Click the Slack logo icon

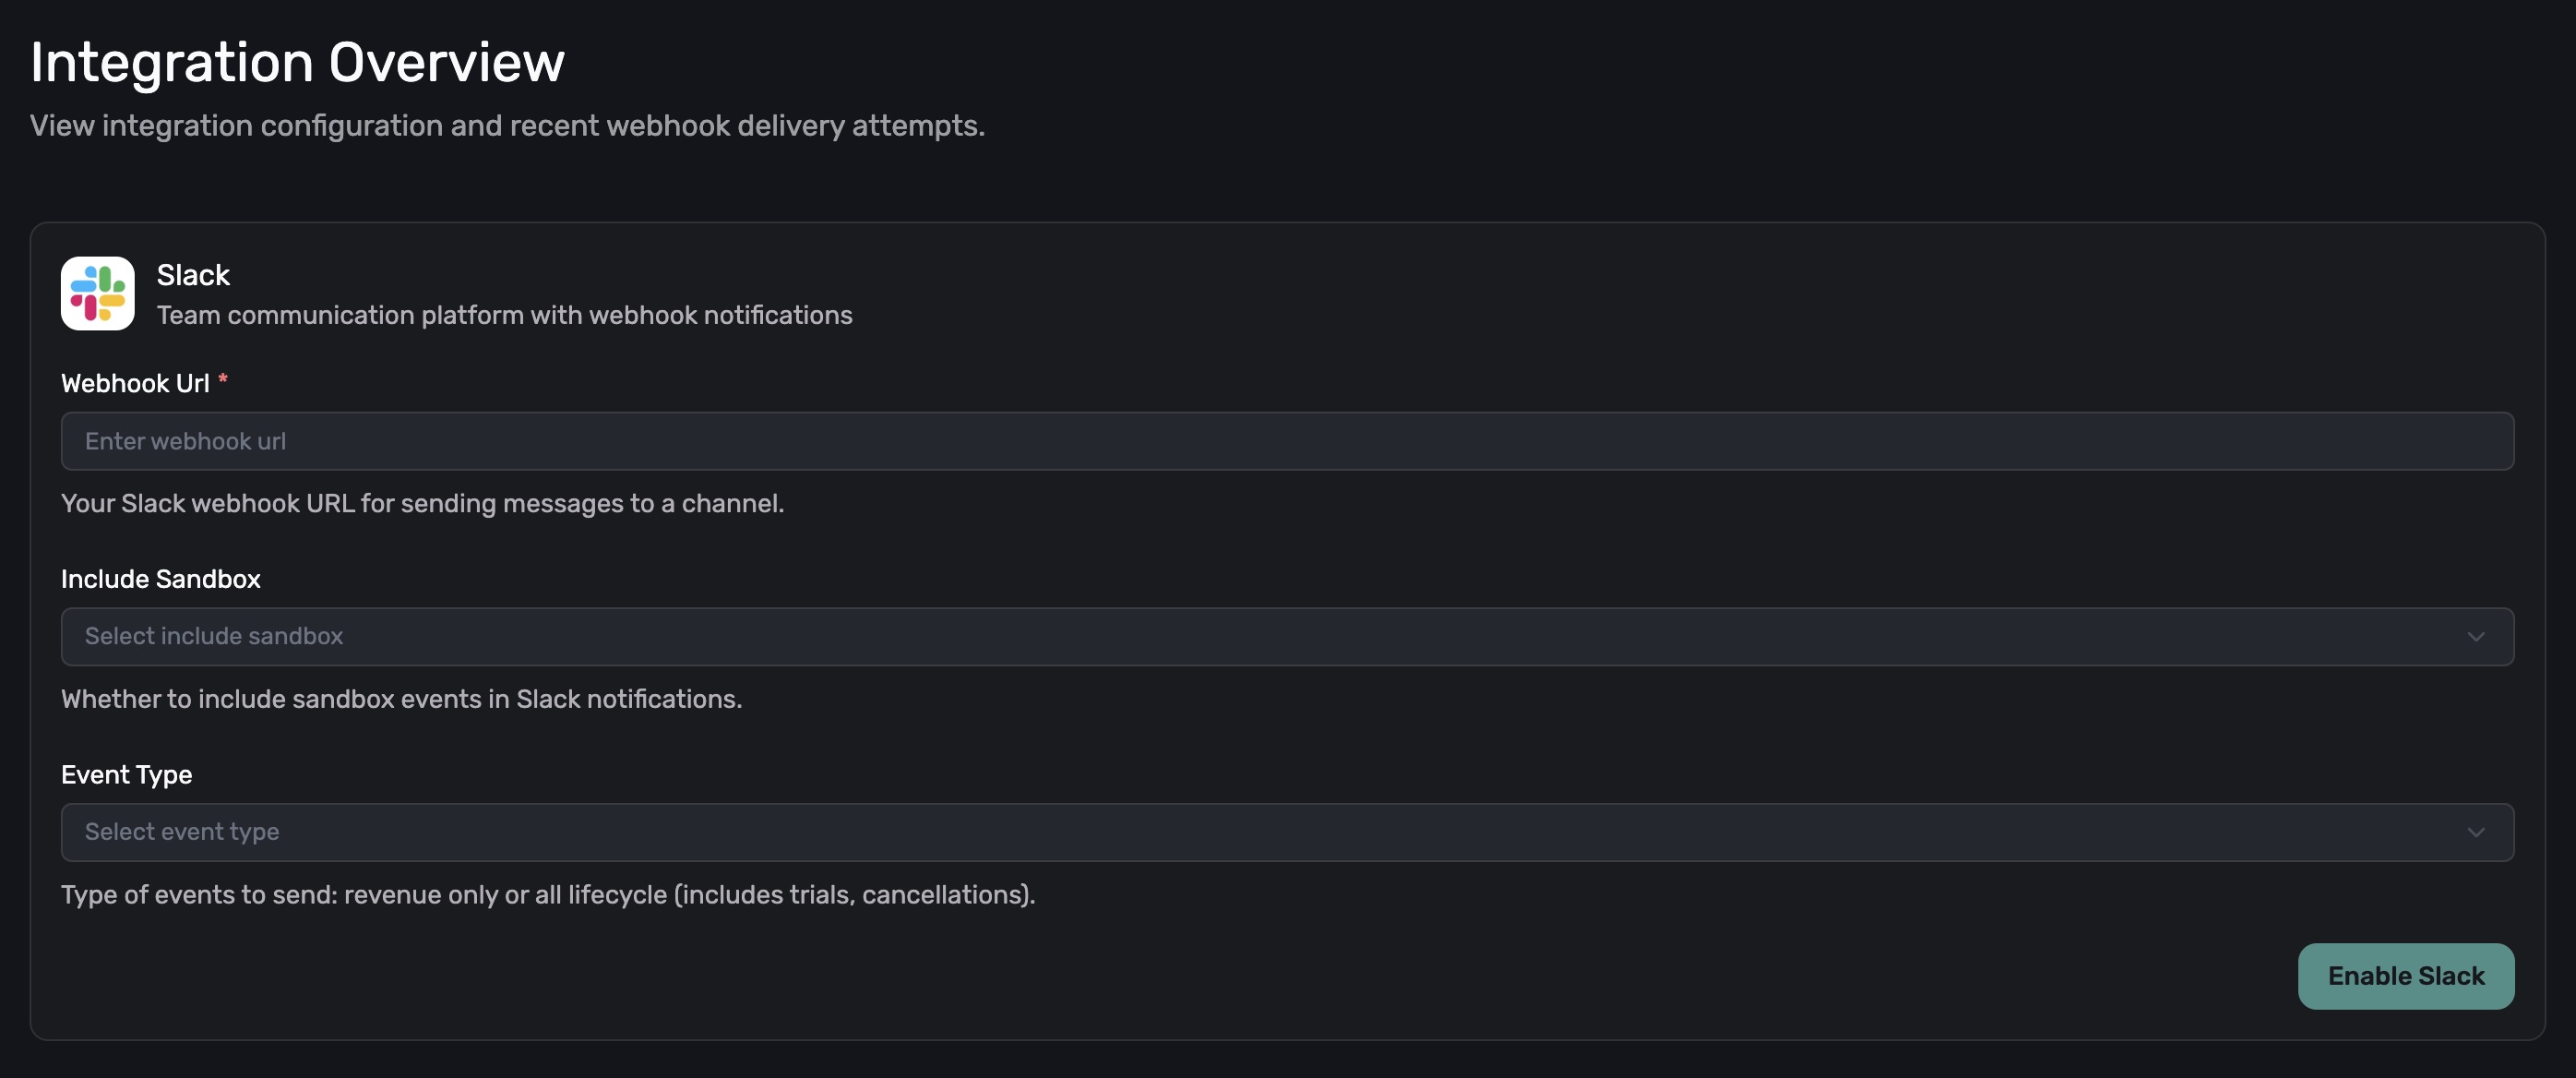97,293
